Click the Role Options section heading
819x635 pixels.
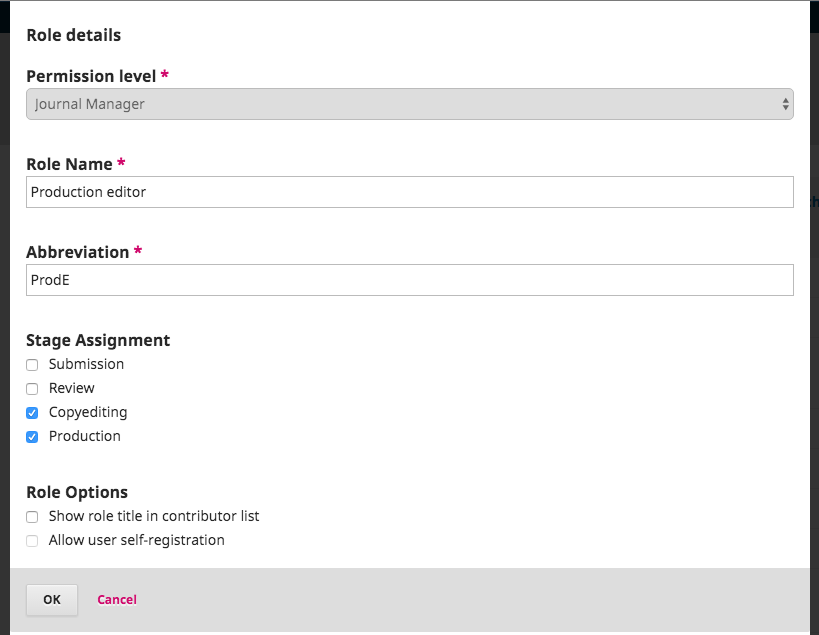click(77, 492)
